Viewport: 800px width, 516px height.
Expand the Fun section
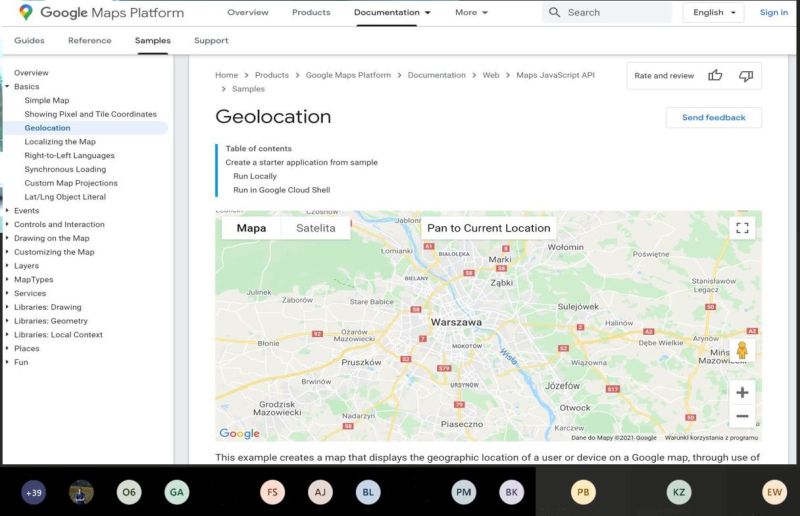[8, 362]
